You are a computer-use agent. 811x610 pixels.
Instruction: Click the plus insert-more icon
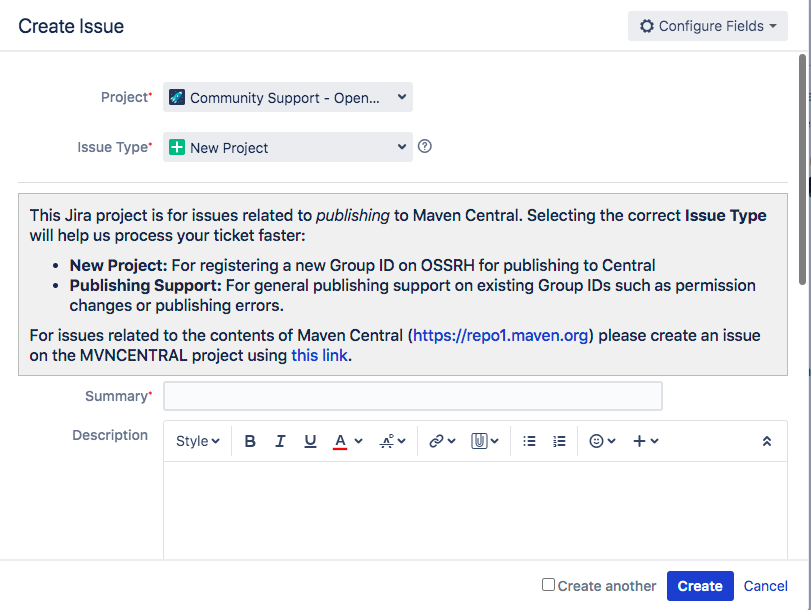[639, 441]
